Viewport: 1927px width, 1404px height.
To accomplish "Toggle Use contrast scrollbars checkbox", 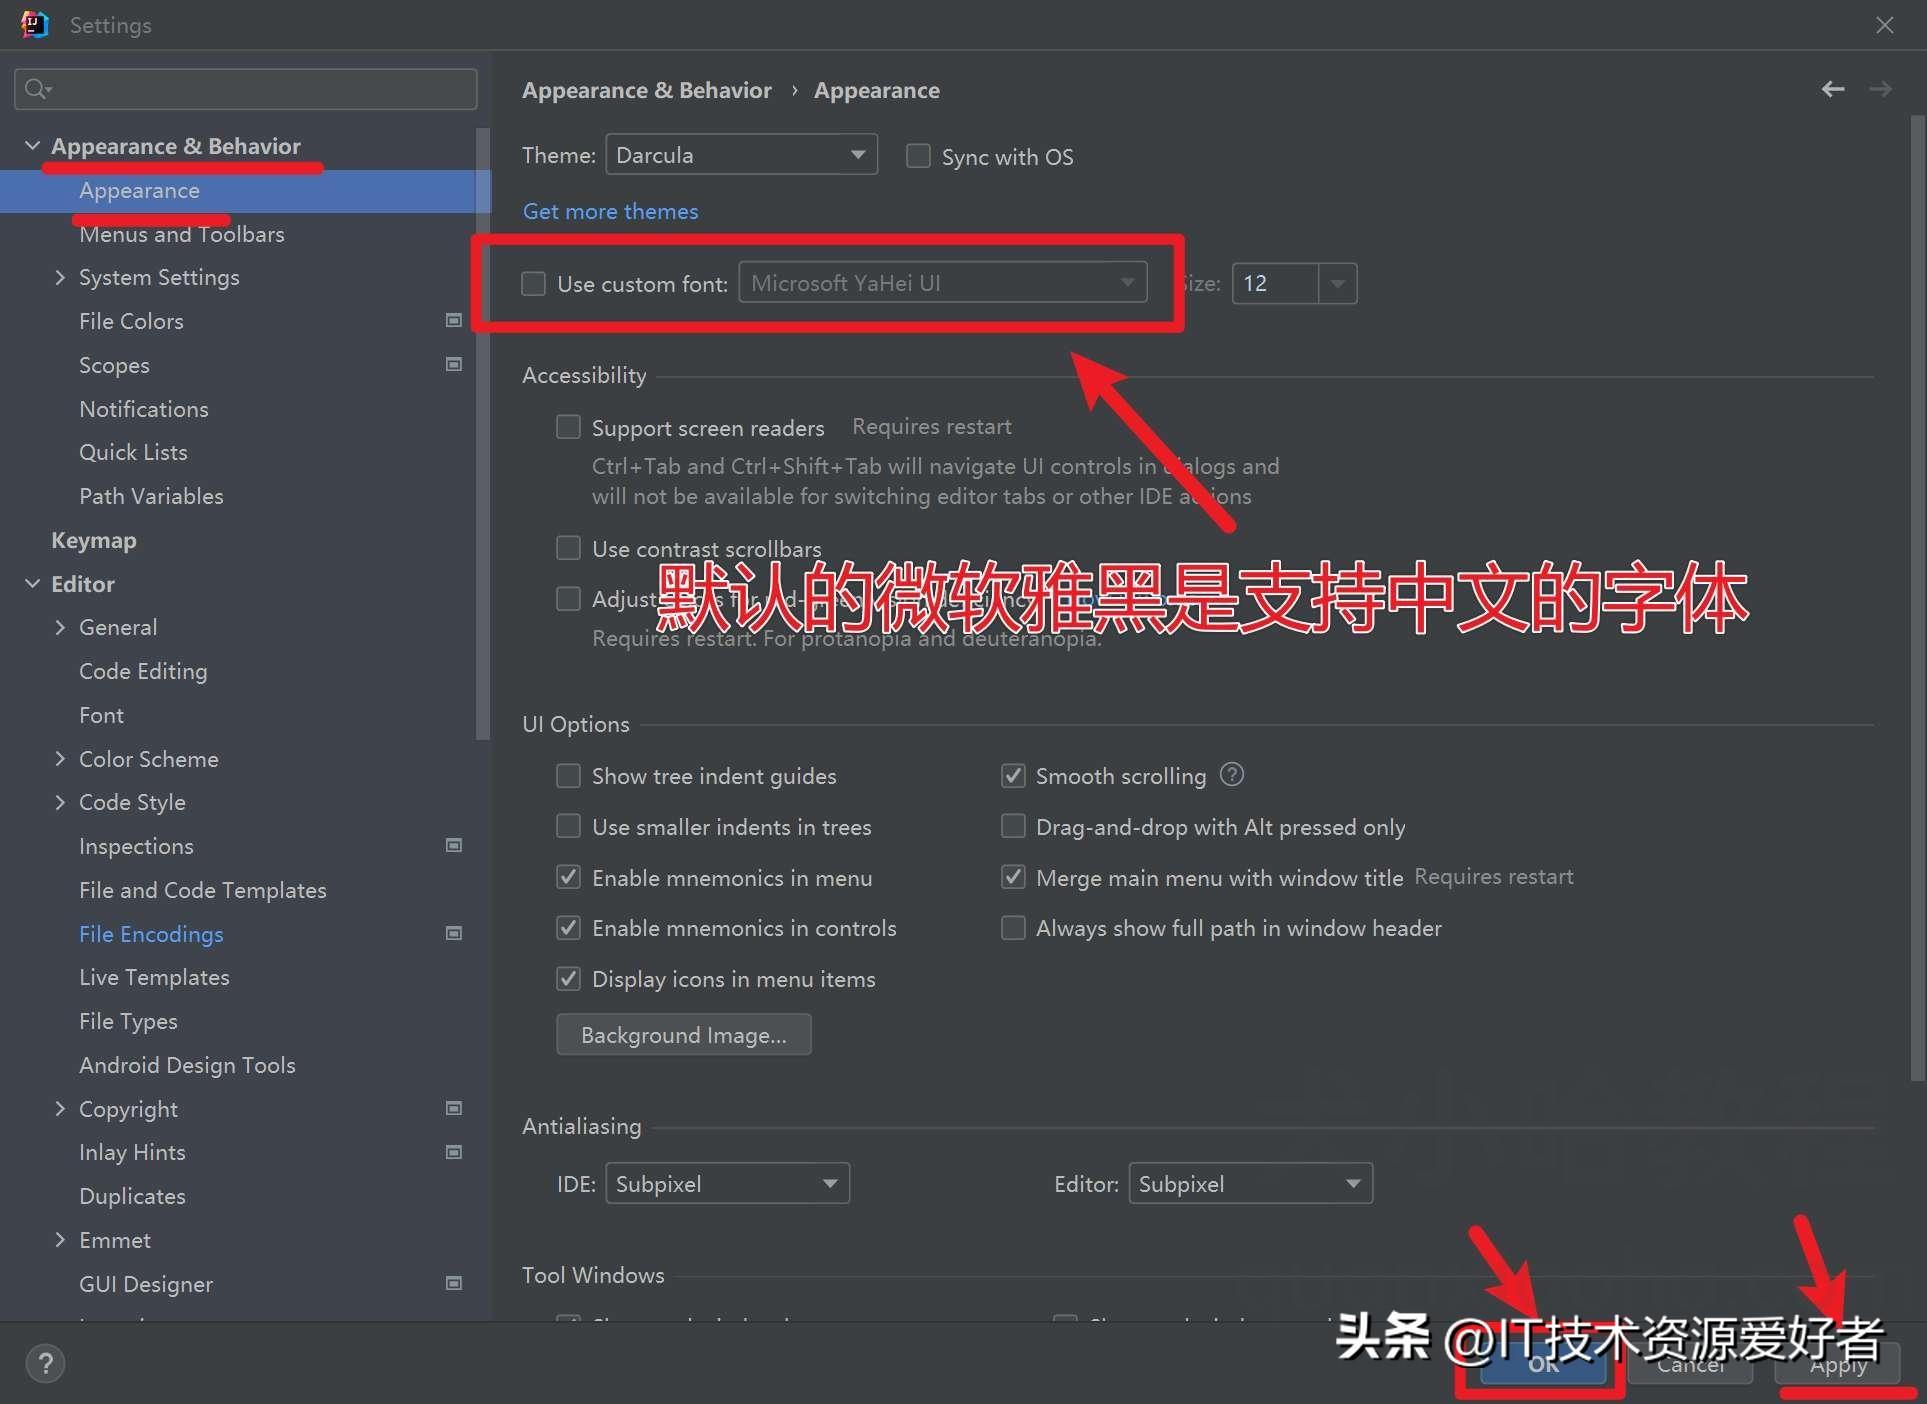I will point(568,548).
